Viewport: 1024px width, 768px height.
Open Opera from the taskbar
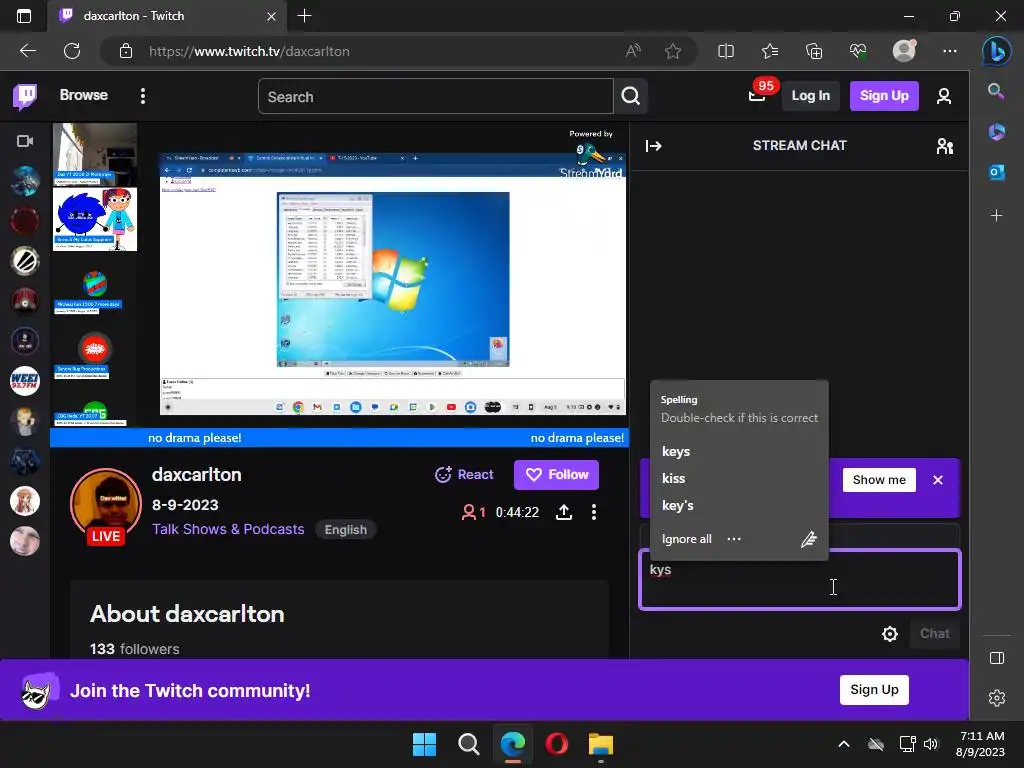point(556,744)
